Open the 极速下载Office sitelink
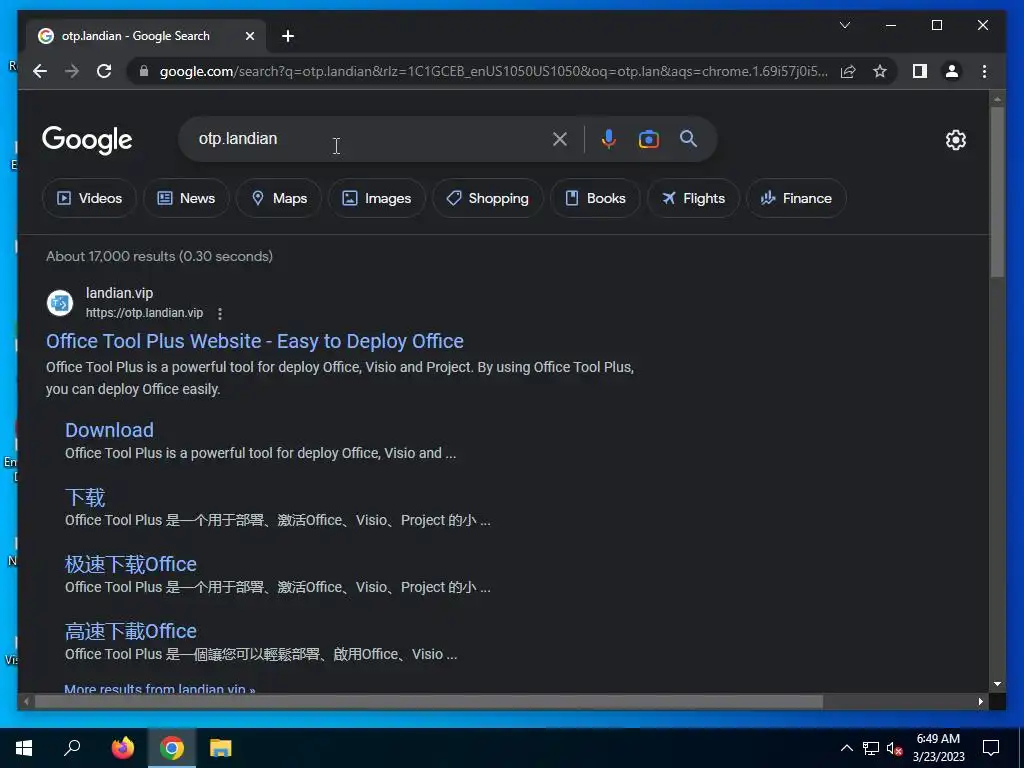The height and width of the screenshot is (768, 1024). [x=131, y=564]
